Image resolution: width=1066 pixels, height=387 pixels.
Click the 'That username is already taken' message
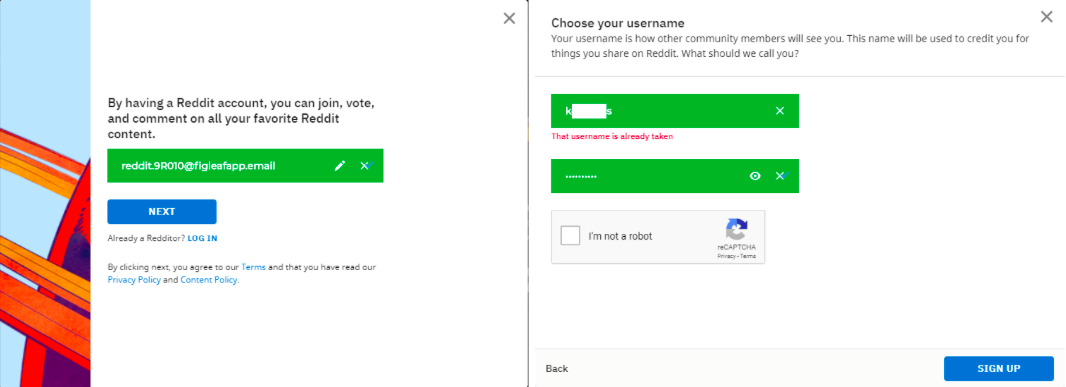tap(612, 137)
